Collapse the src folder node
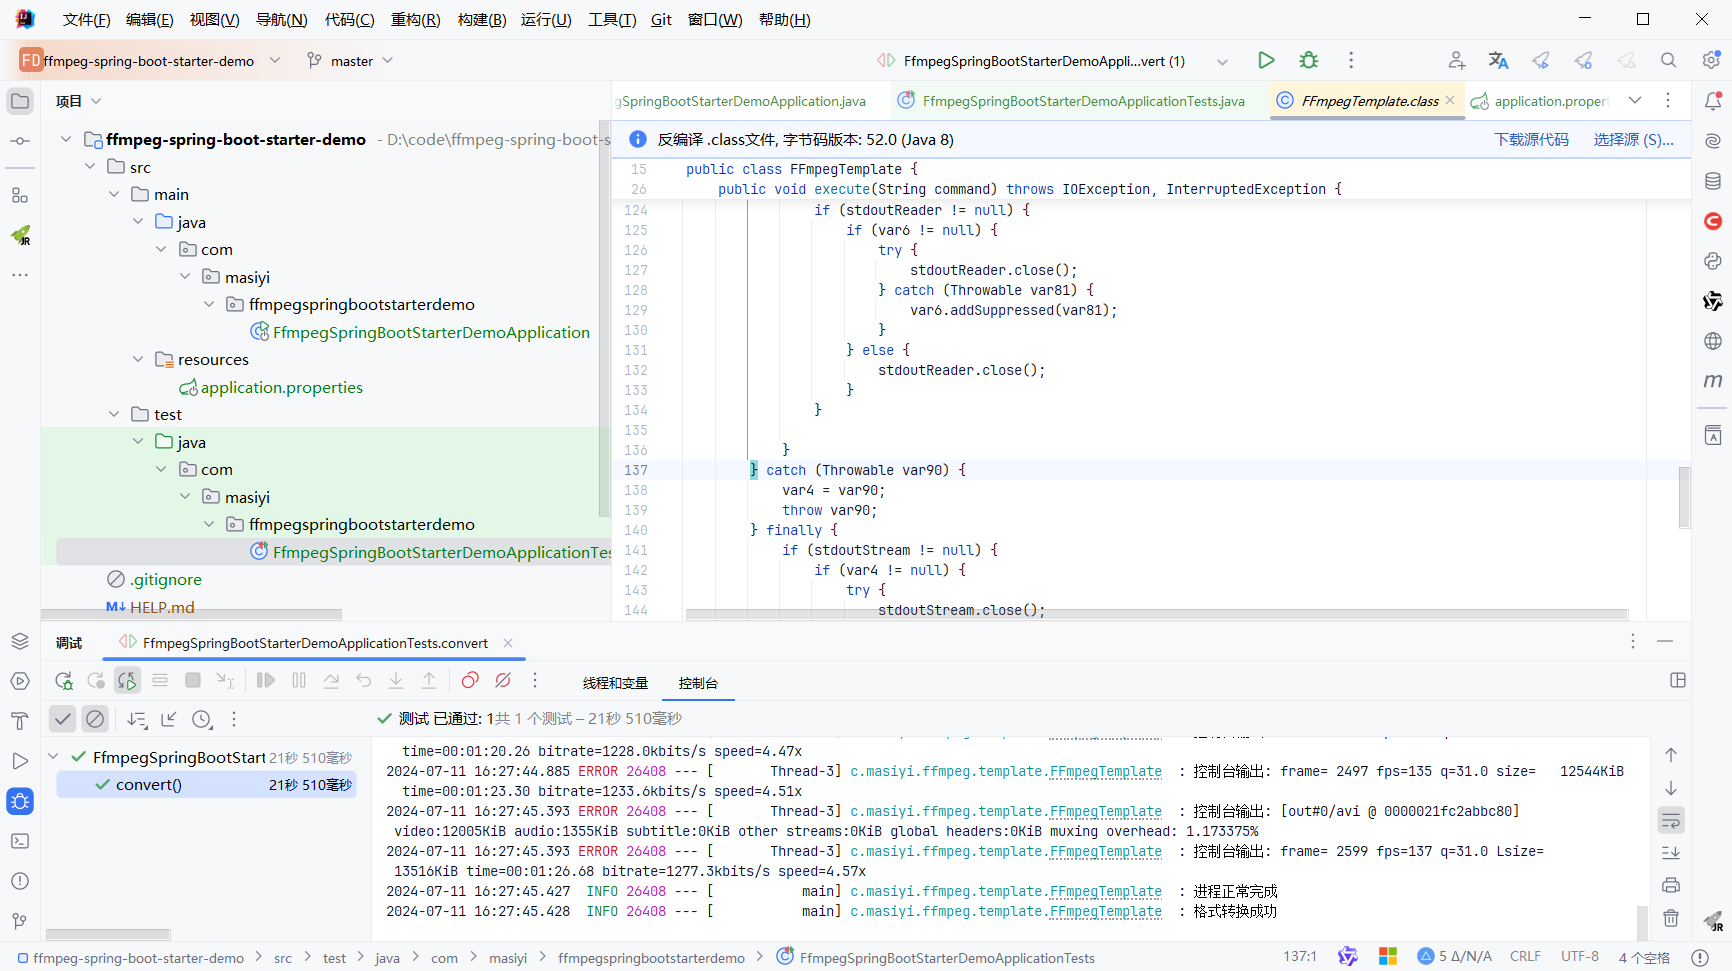Image resolution: width=1732 pixels, height=971 pixels. click(x=90, y=167)
